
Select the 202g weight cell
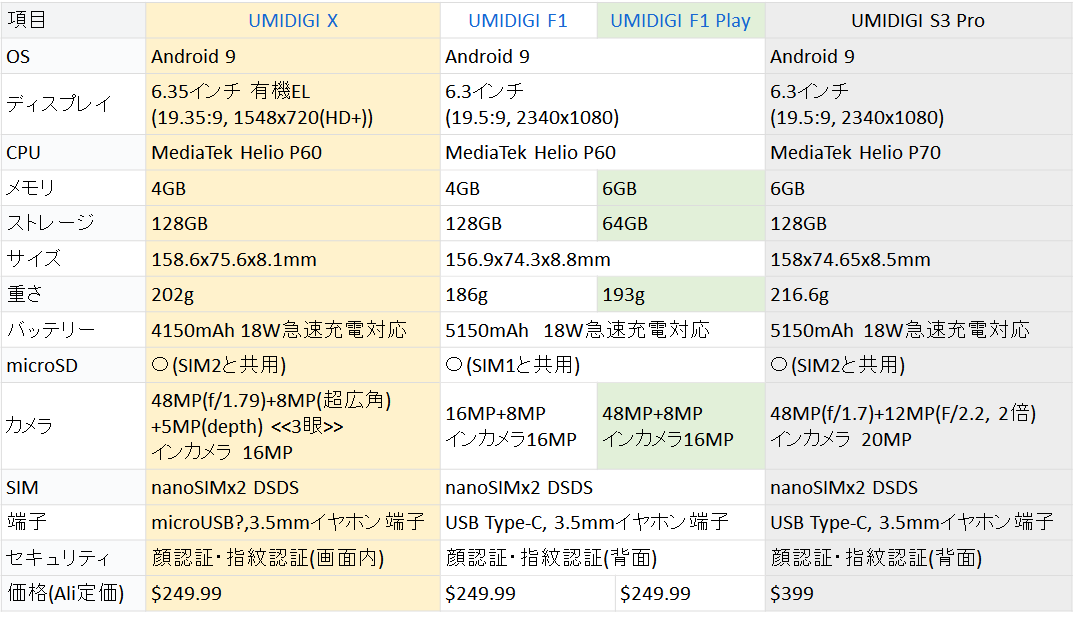[x=292, y=295]
